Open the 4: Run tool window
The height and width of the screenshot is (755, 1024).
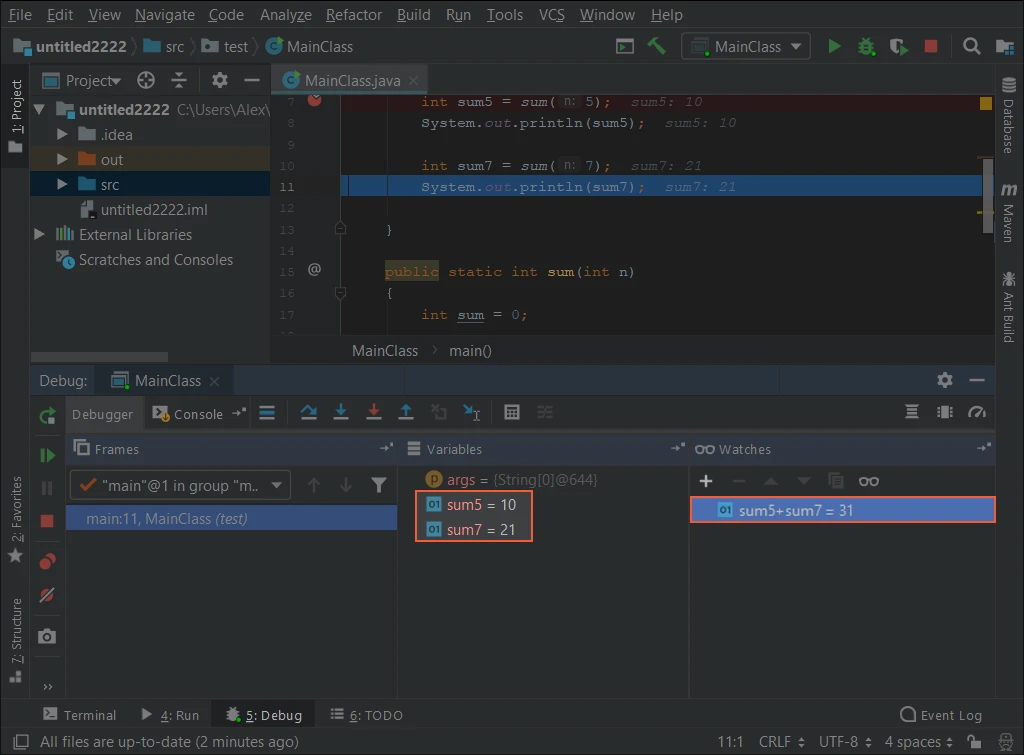(x=170, y=715)
